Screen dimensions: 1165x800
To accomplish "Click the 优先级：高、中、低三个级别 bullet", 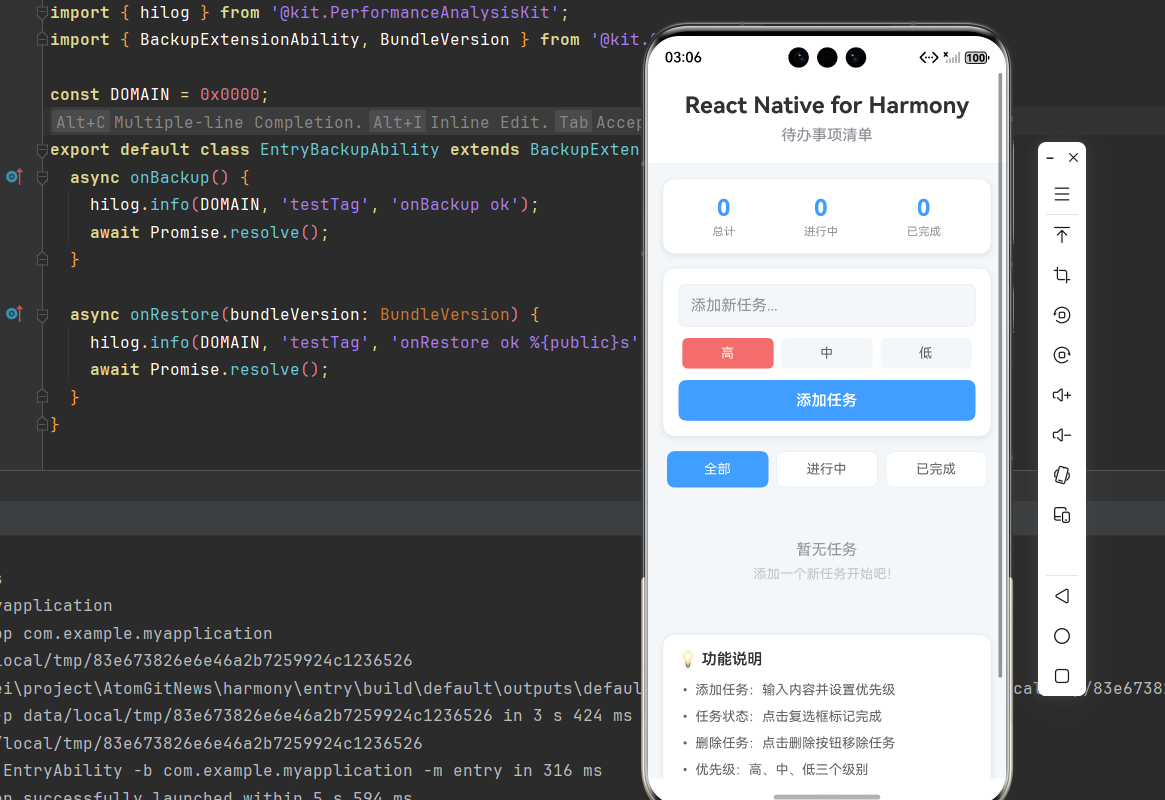I will 781,770.
